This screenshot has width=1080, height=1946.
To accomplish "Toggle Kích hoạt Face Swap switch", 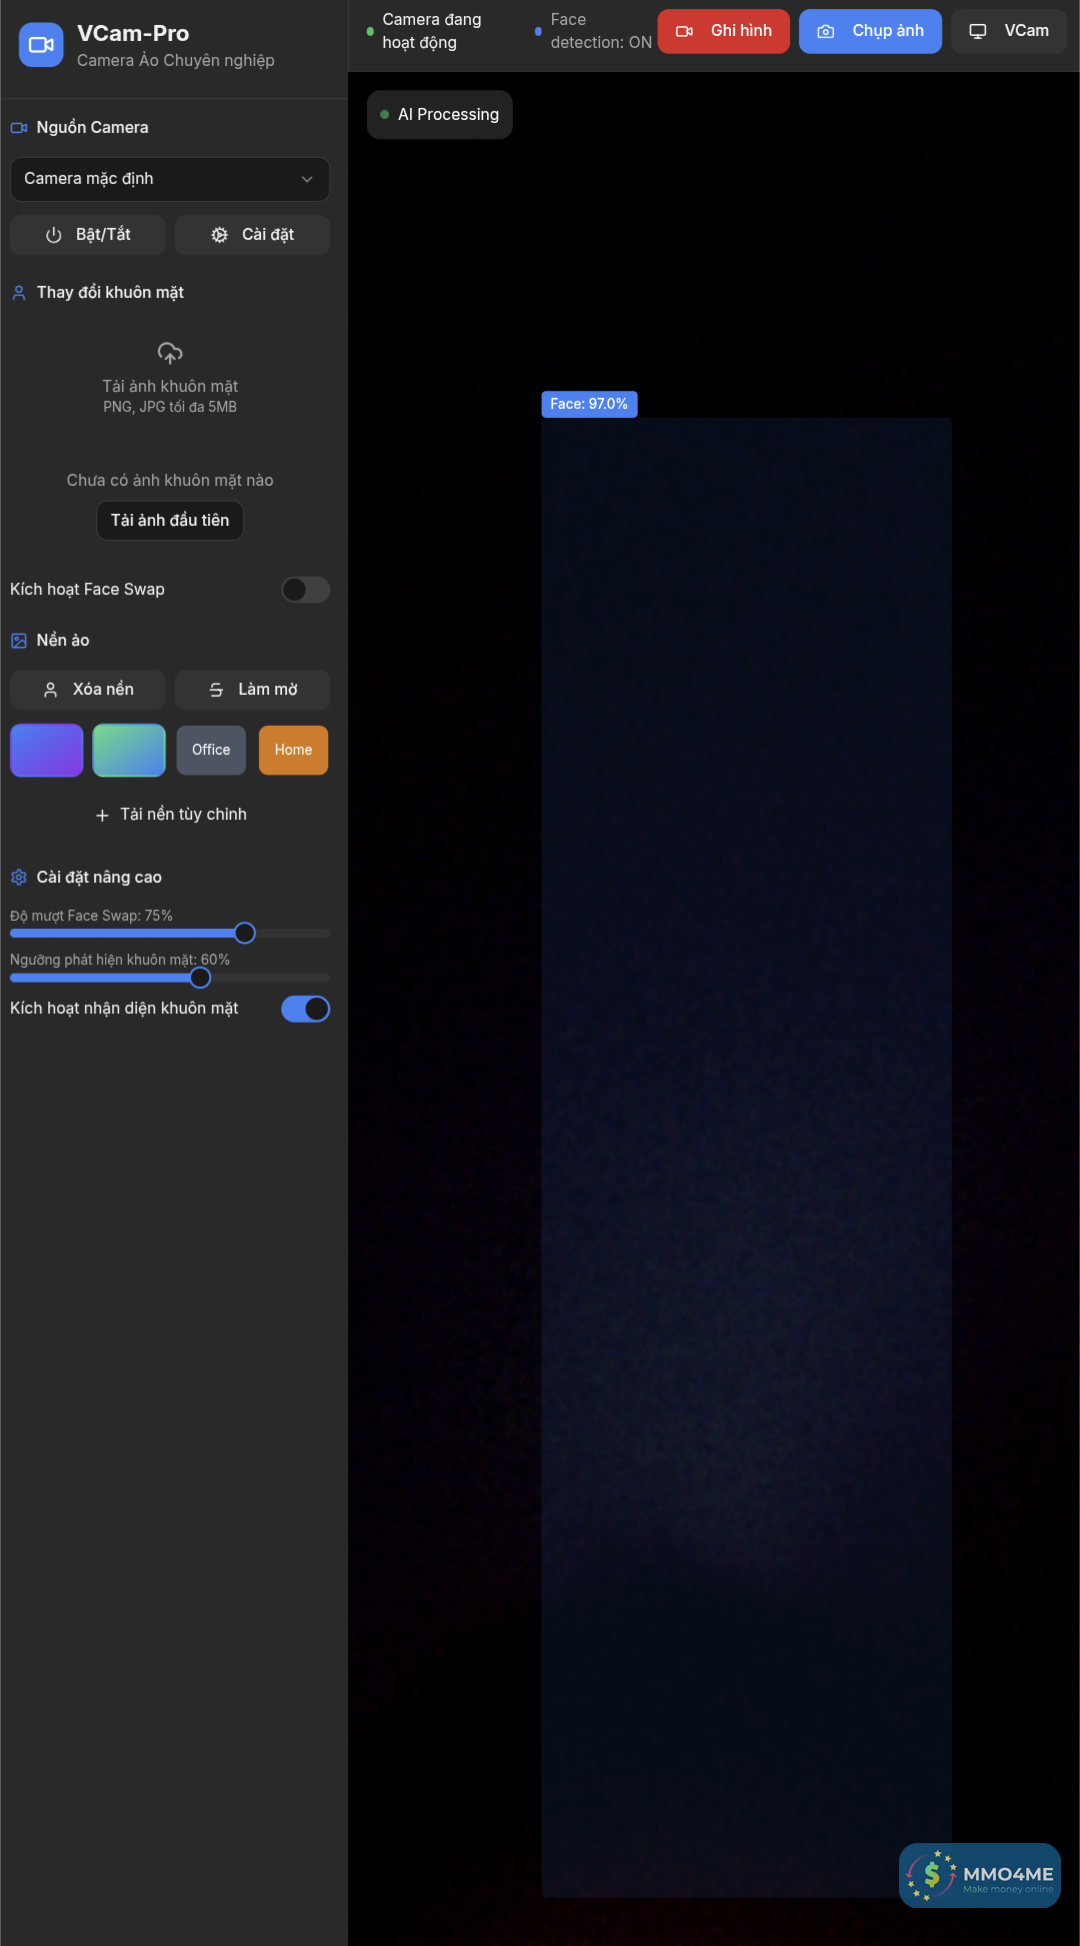I will tap(305, 590).
